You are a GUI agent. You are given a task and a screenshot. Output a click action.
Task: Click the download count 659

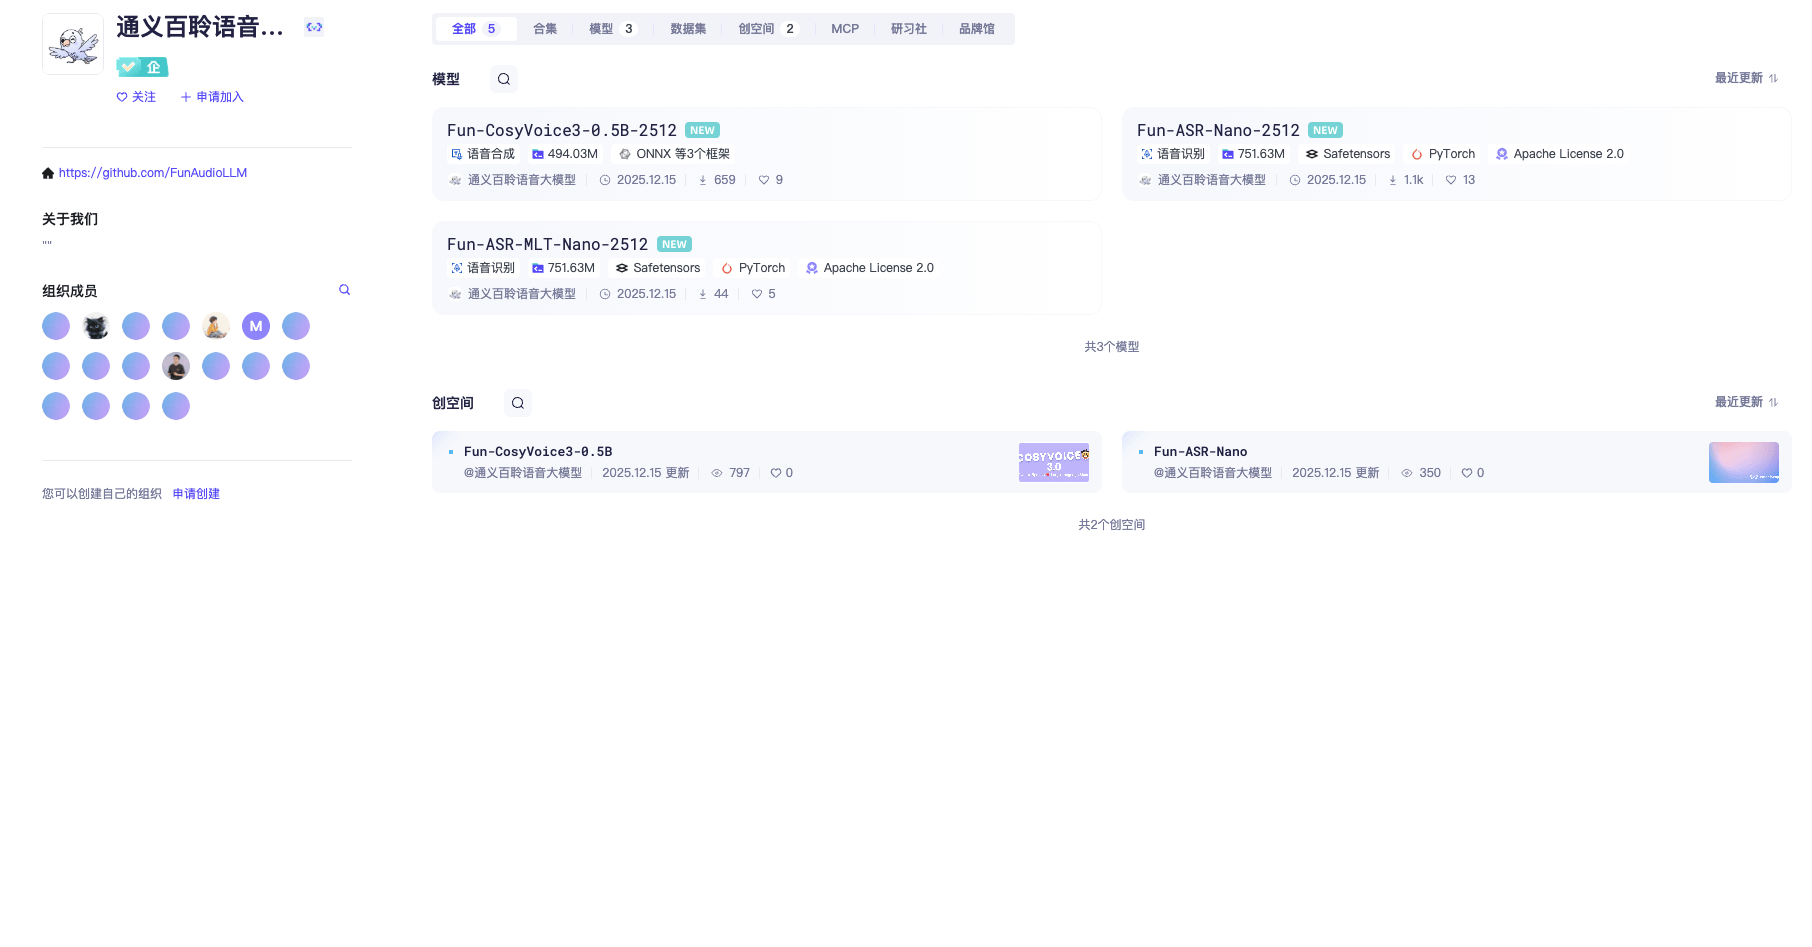coord(717,180)
